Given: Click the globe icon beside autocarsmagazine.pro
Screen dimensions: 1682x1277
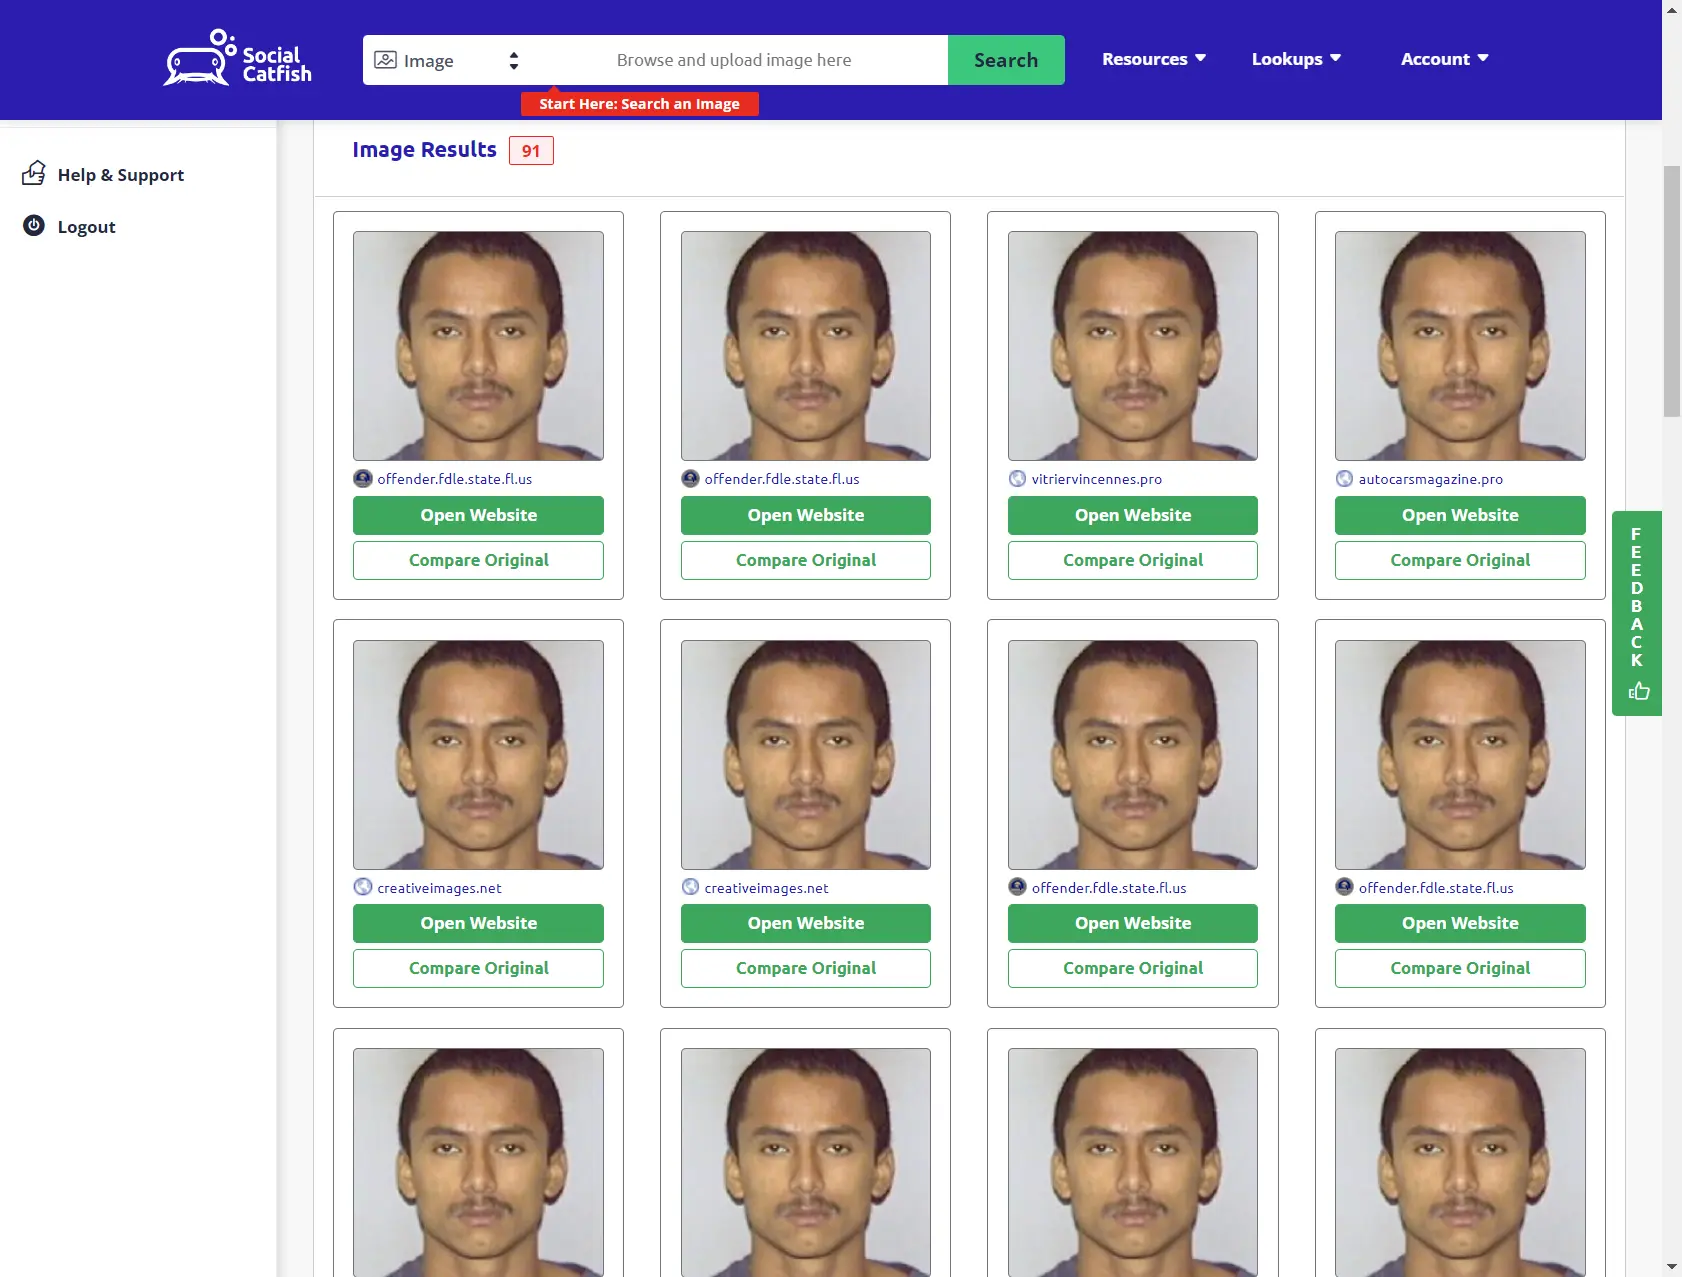Looking at the screenshot, I should [1344, 479].
